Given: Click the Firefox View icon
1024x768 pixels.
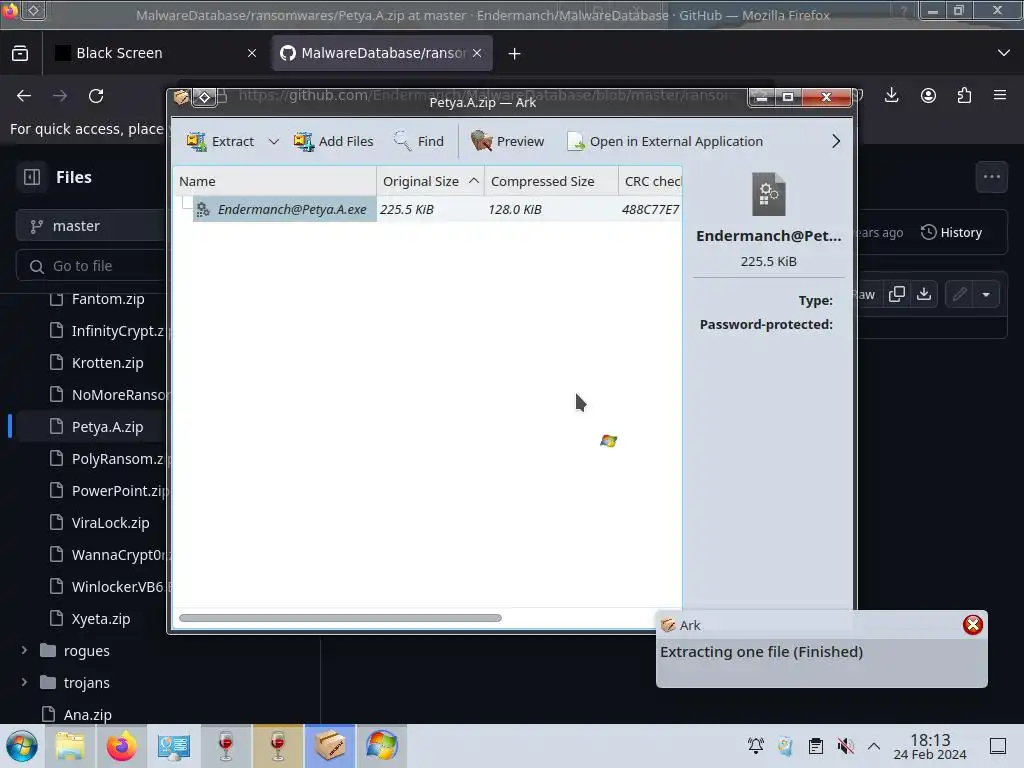Looking at the screenshot, I should click(x=20, y=53).
